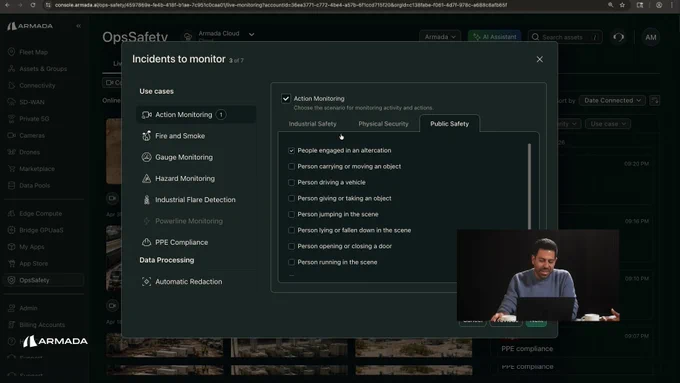
Task: Focus the Search assets field
Action: 565,37
